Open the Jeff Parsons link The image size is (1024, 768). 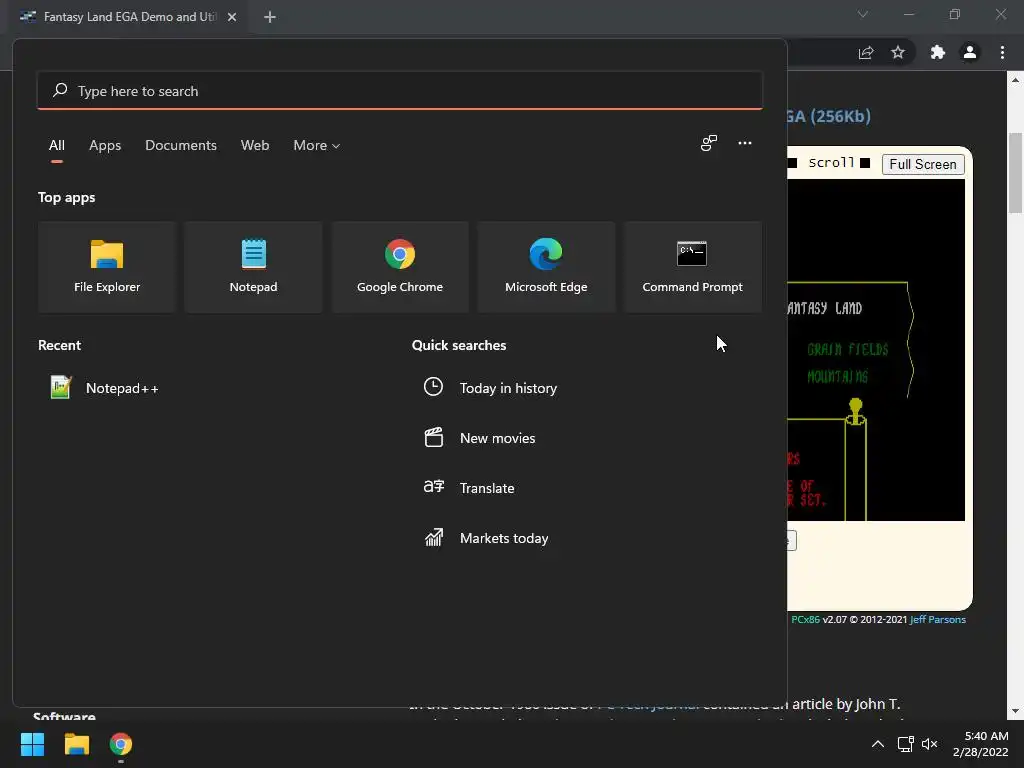point(937,619)
